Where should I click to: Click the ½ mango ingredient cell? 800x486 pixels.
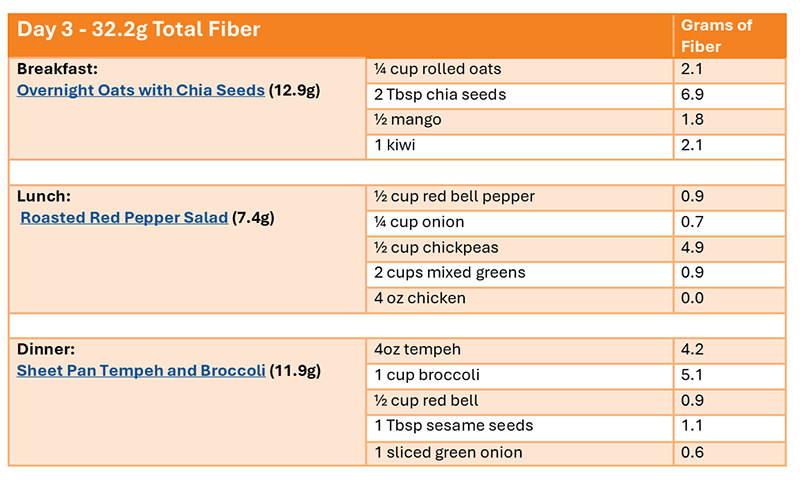coord(408,120)
